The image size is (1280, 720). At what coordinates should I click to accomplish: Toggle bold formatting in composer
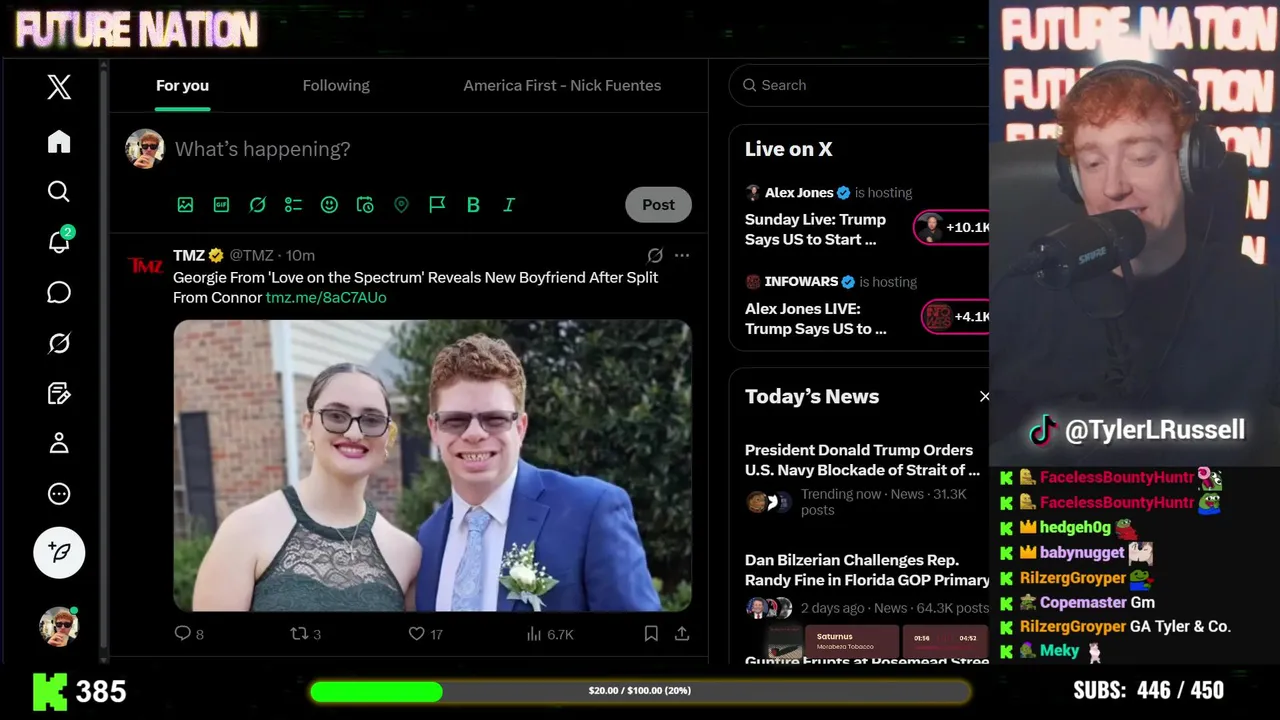[473, 205]
